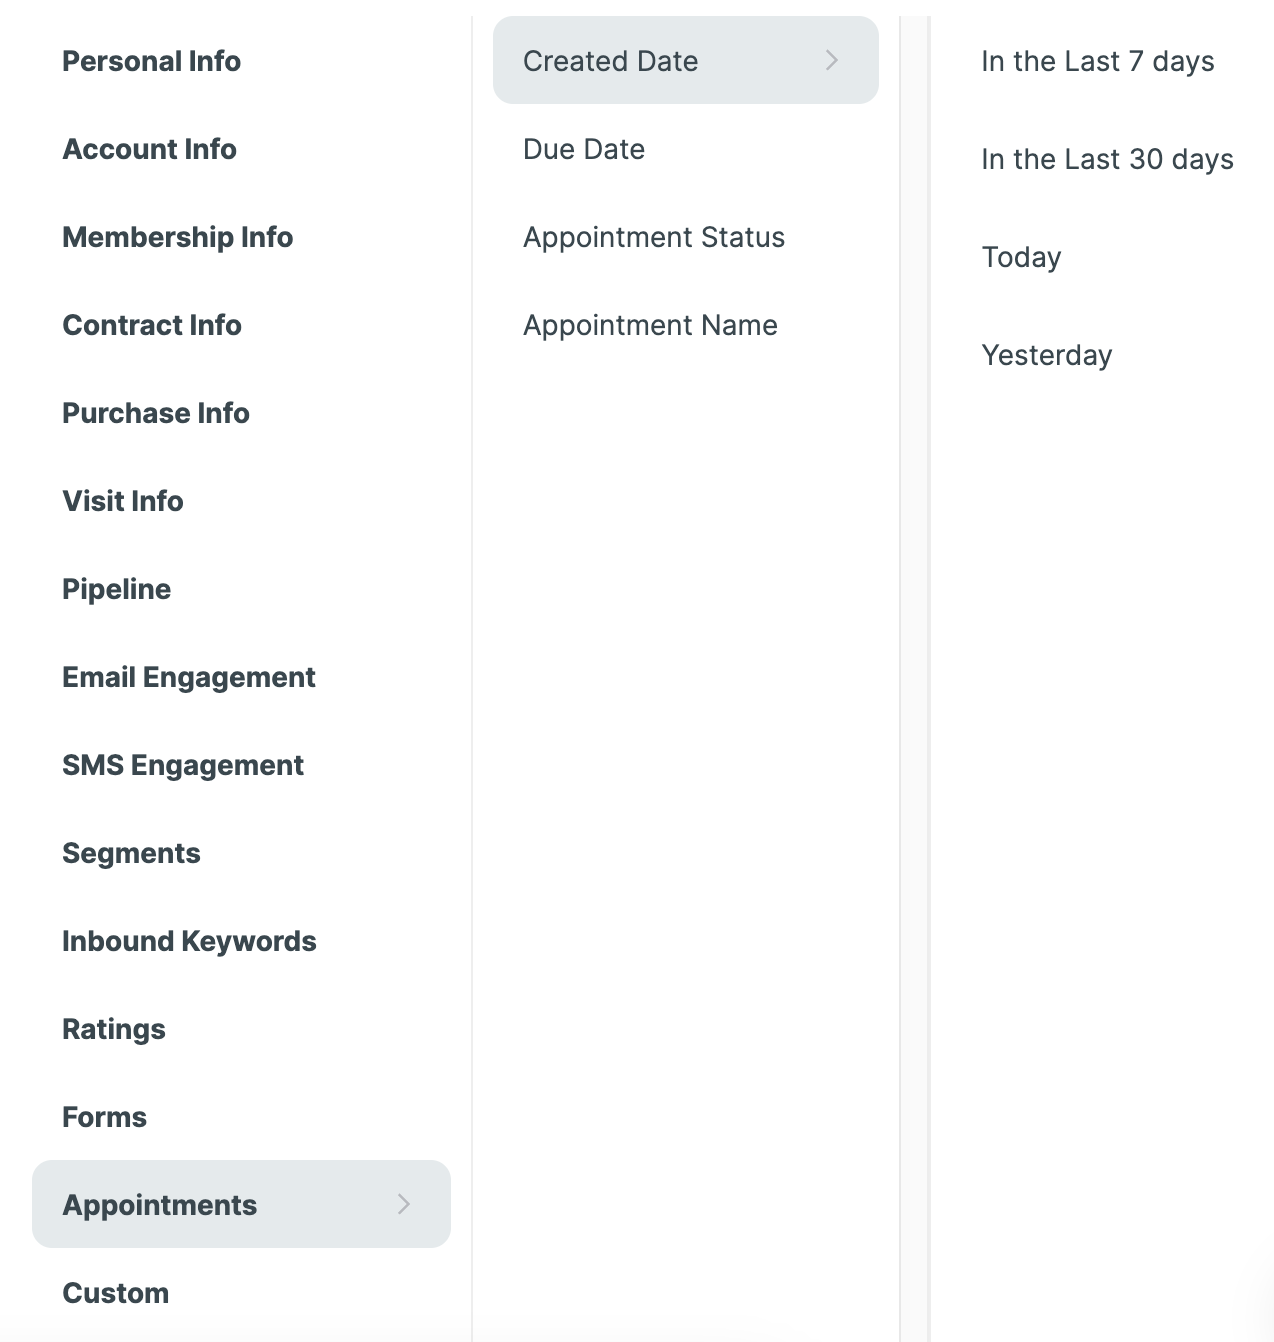Open Email Engagement filters
The height and width of the screenshot is (1342, 1274).
coord(188,677)
